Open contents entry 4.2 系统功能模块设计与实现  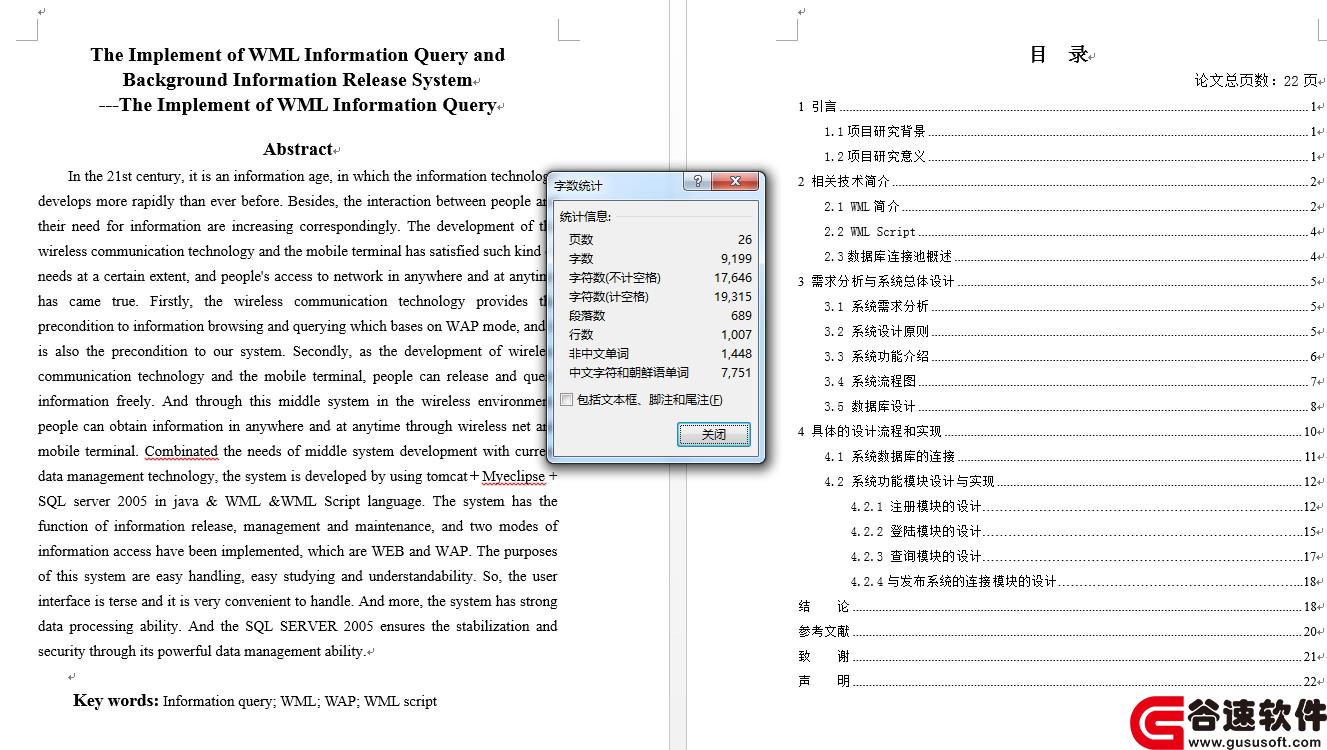[1071, 481]
